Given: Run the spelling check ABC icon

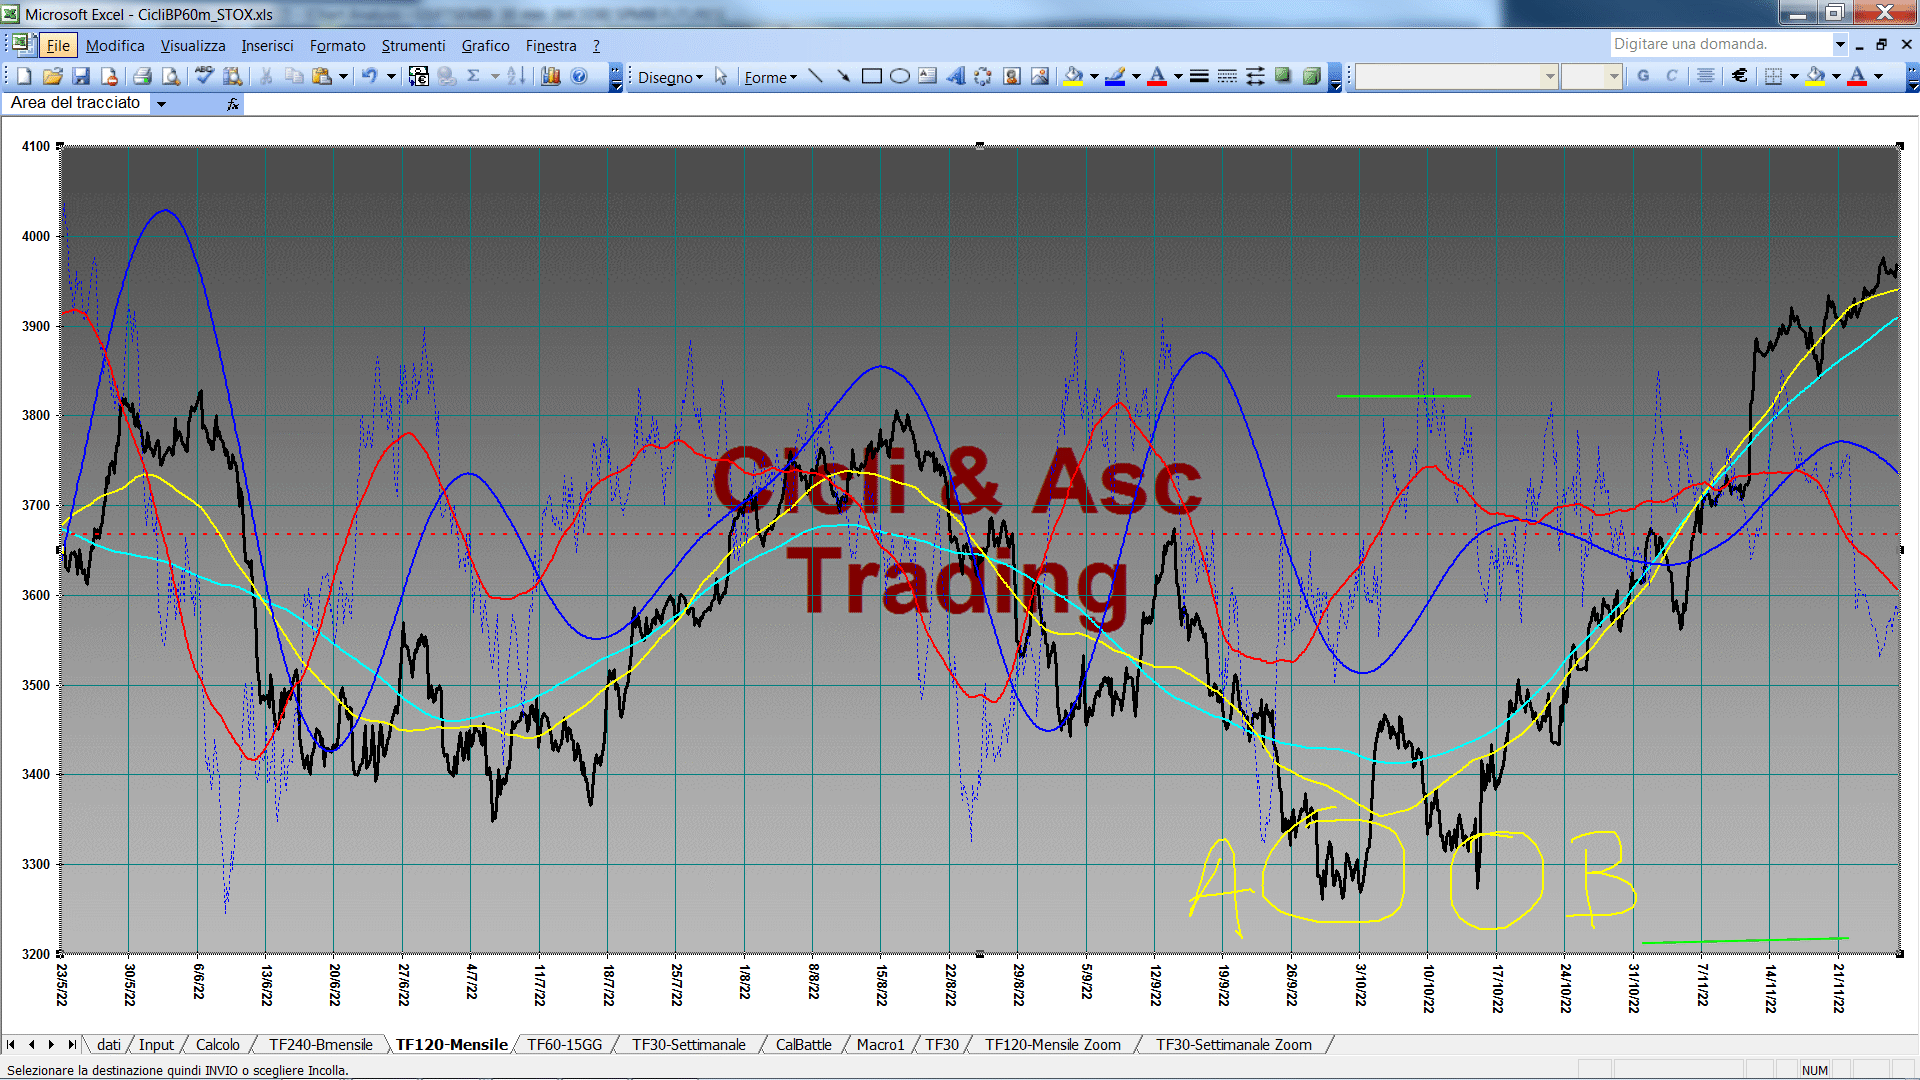Looking at the screenshot, I should pos(204,76).
